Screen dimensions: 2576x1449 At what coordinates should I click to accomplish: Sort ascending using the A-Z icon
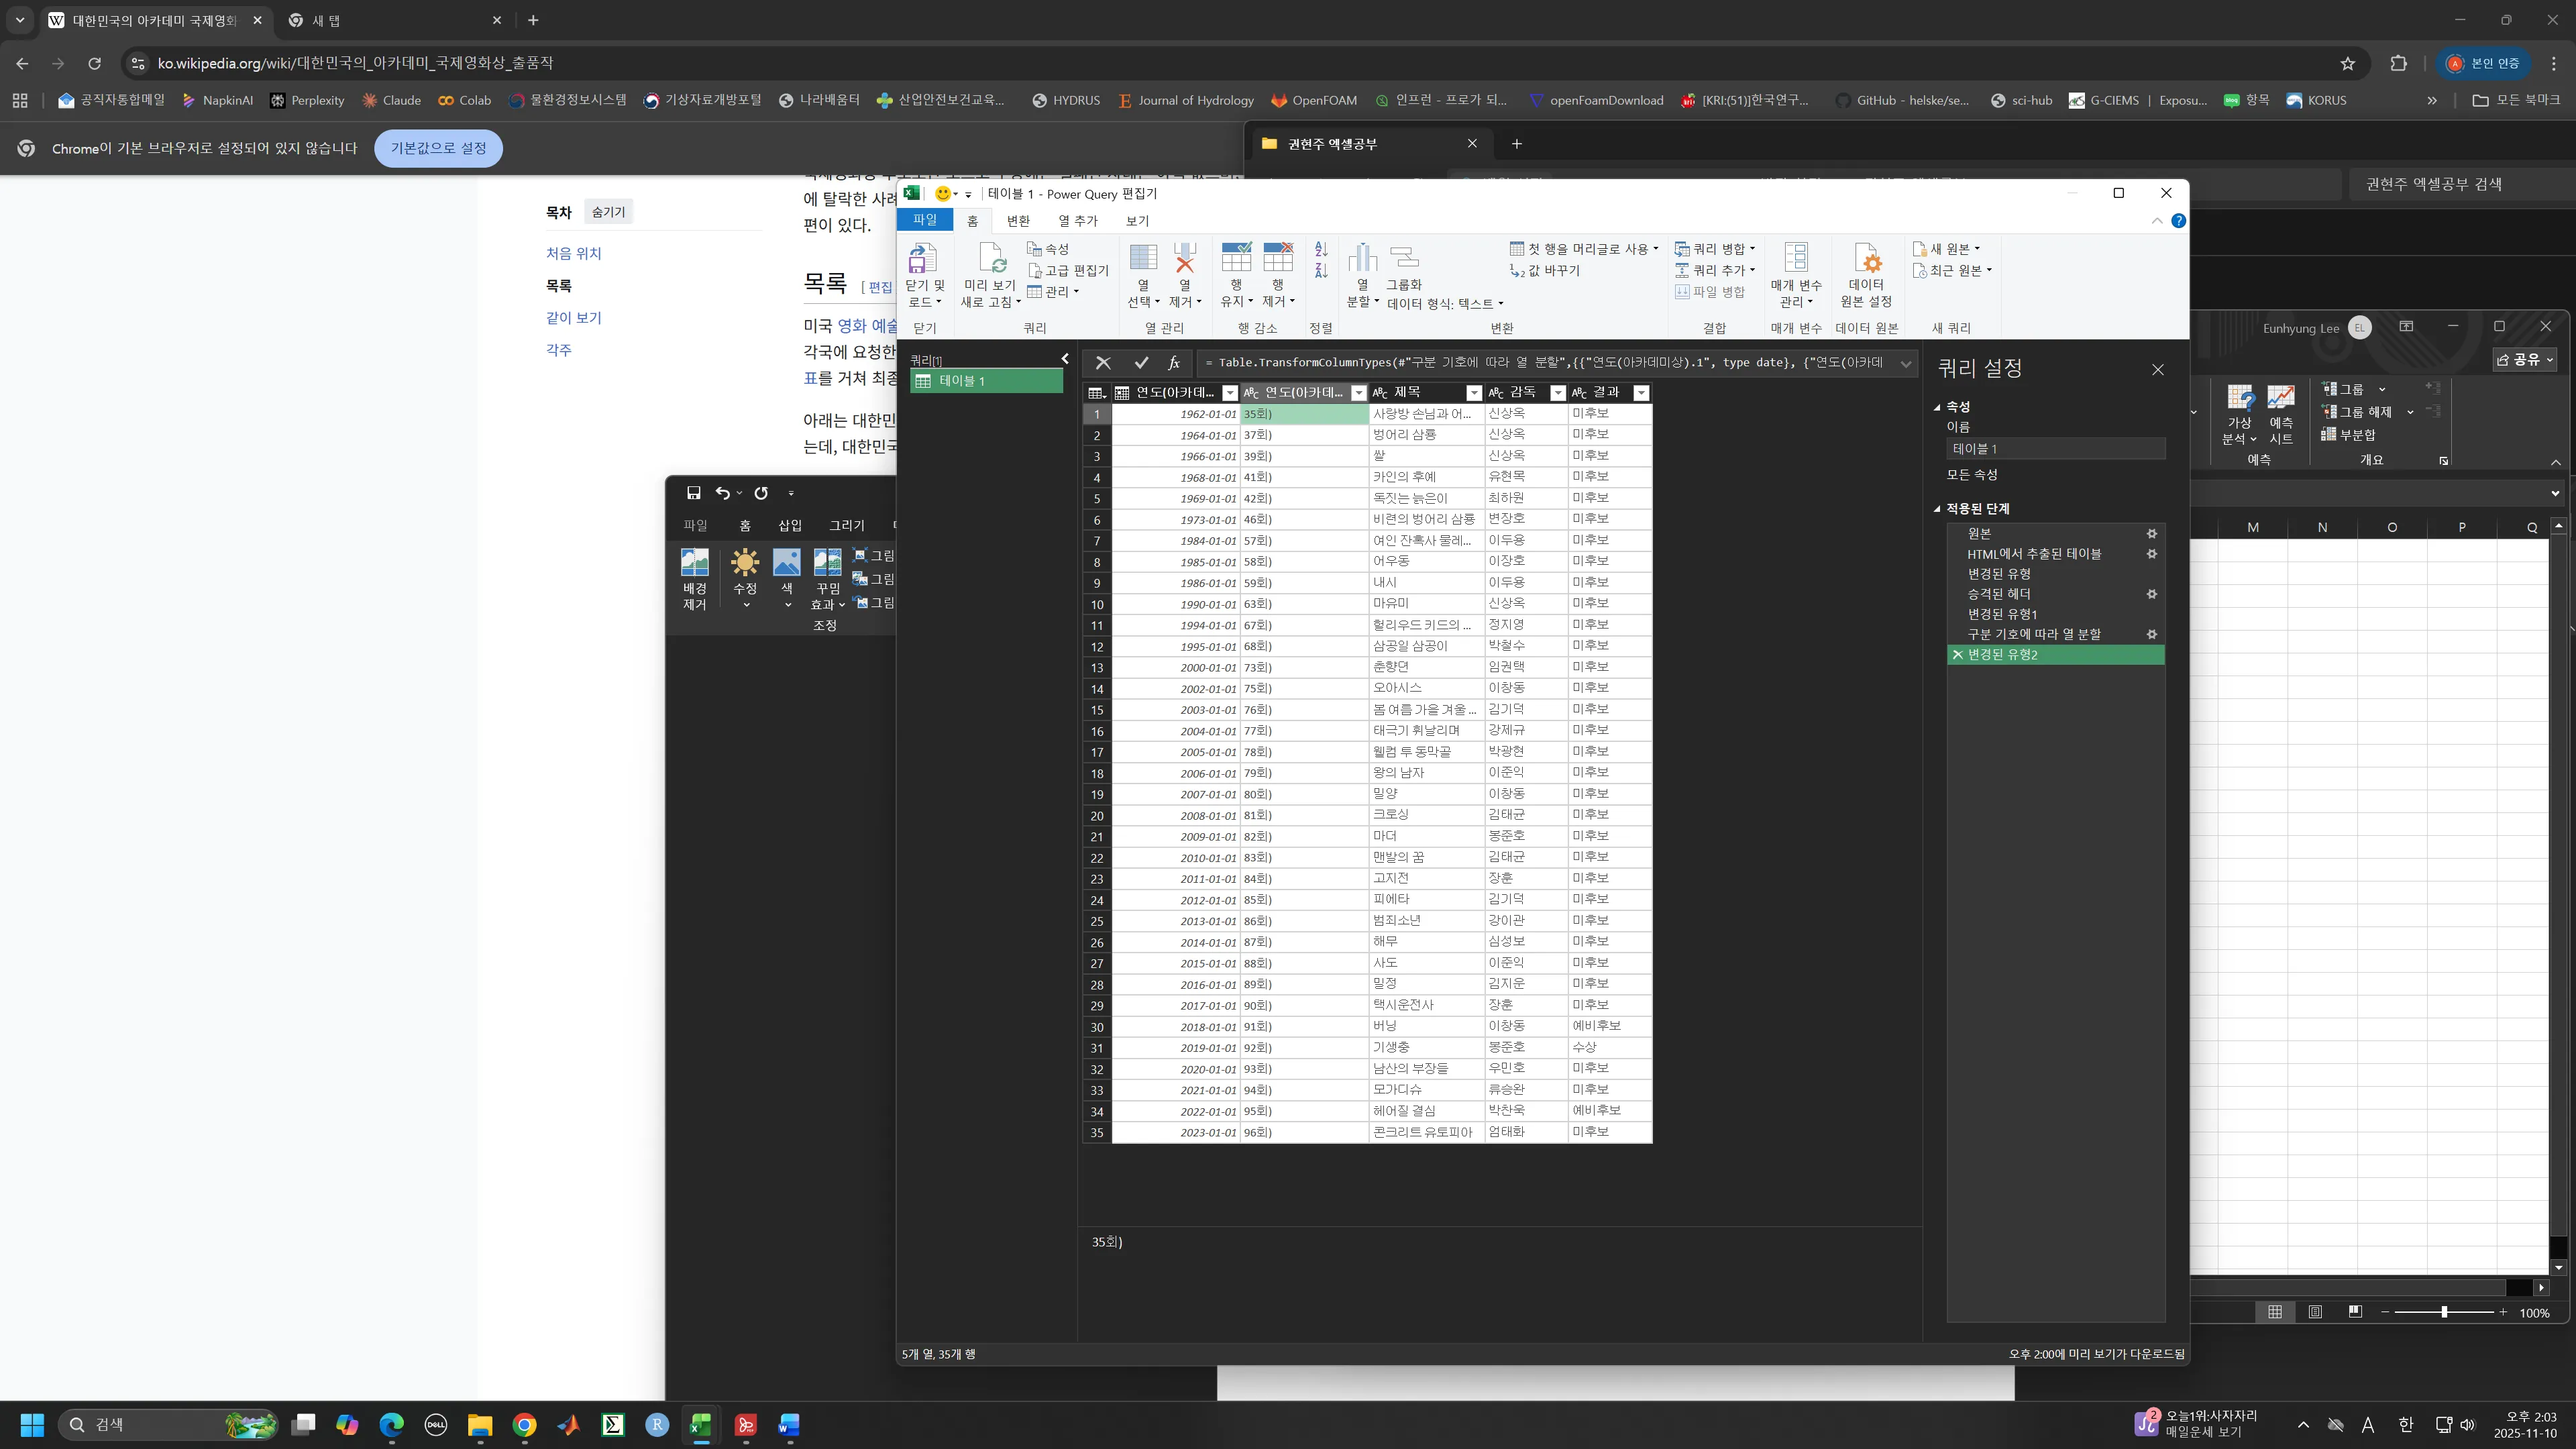coord(1321,249)
